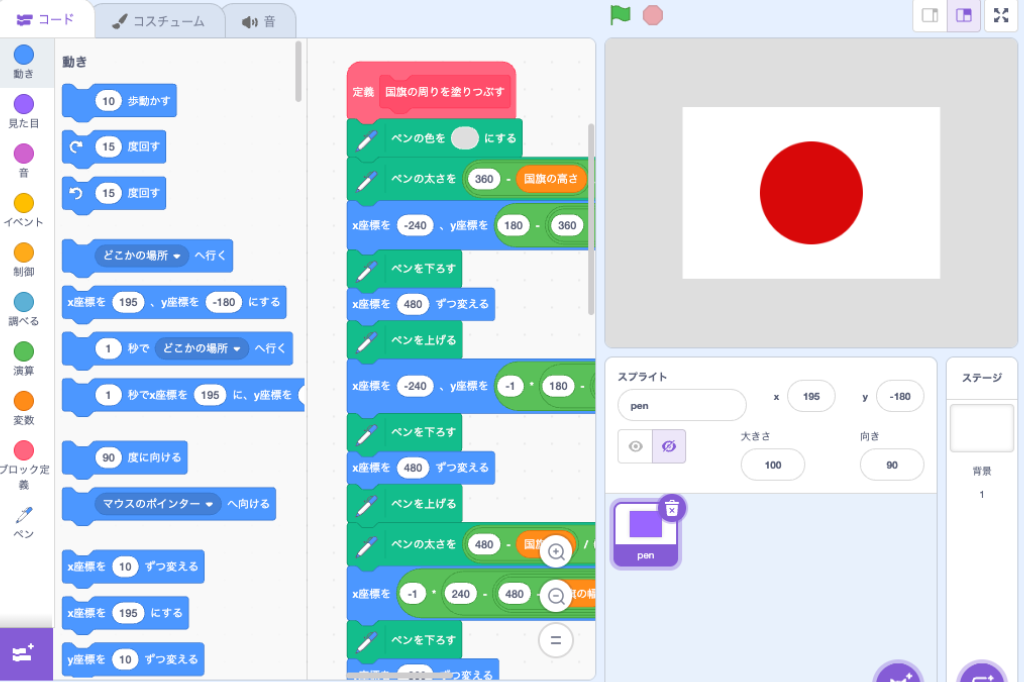Switch to the コスチューム tab

pos(158,20)
